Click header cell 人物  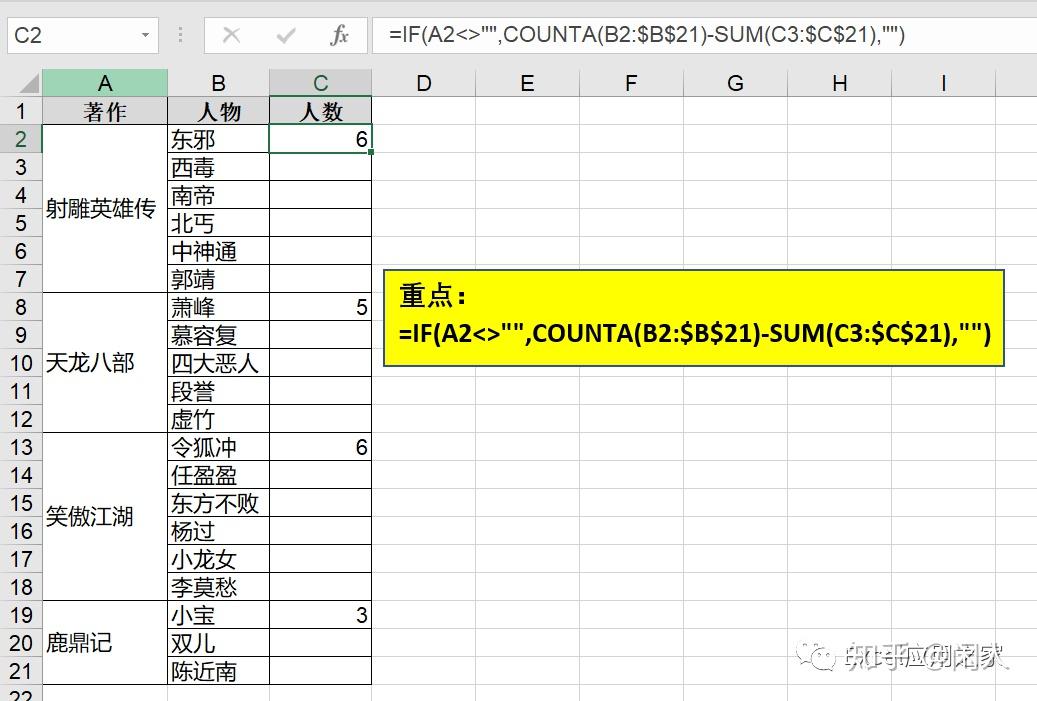click(x=218, y=111)
